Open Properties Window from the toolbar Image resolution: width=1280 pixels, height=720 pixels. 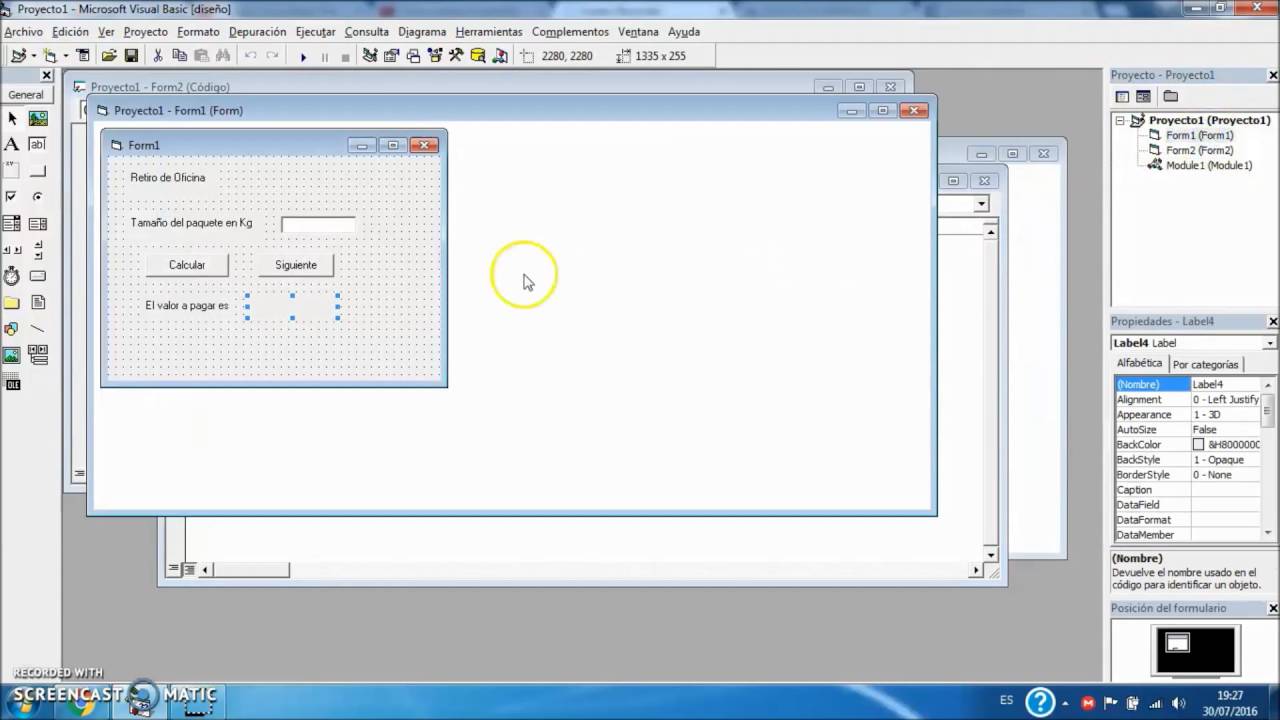(x=392, y=56)
